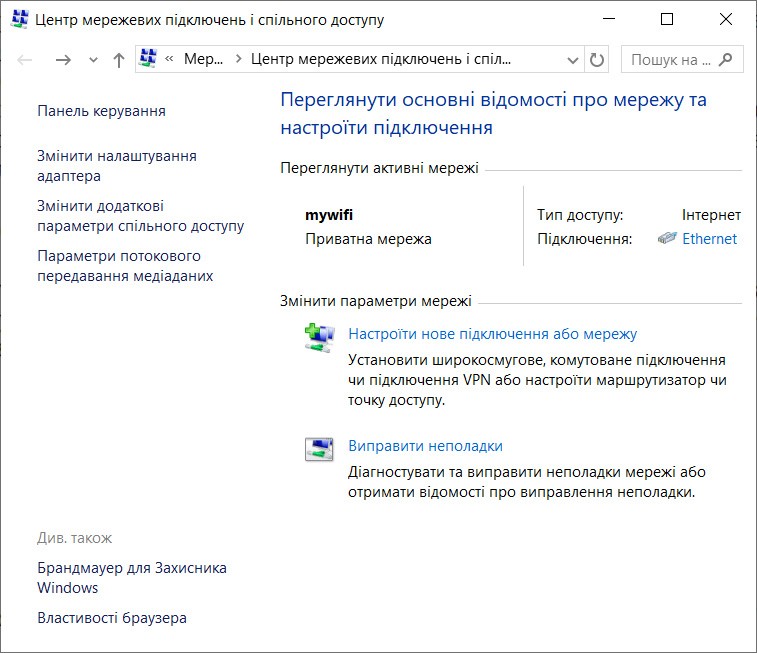Go up one folder level
The width and height of the screenshot is (757, 653).
[x=119, y=60]
